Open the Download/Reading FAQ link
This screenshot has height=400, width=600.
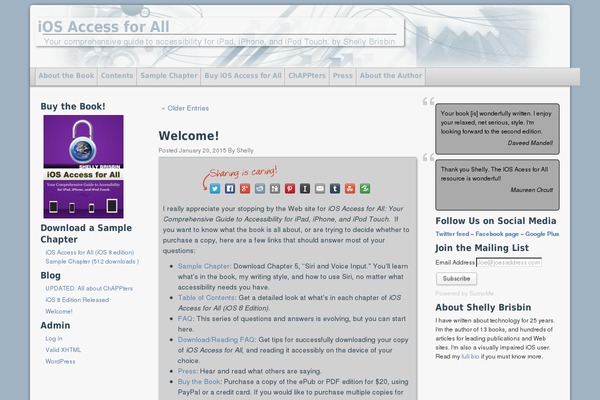click(x=216, y=340)
